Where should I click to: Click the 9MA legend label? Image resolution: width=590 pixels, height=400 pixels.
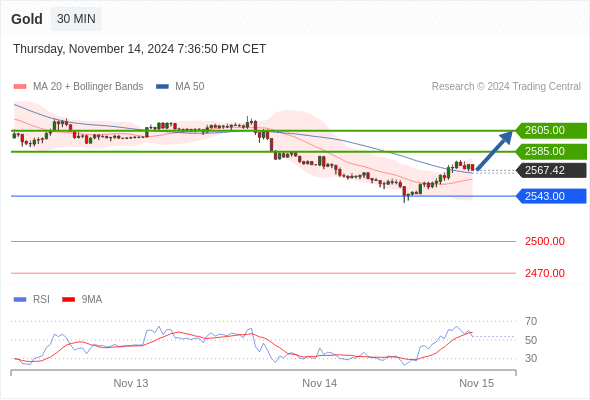(92, 300)
